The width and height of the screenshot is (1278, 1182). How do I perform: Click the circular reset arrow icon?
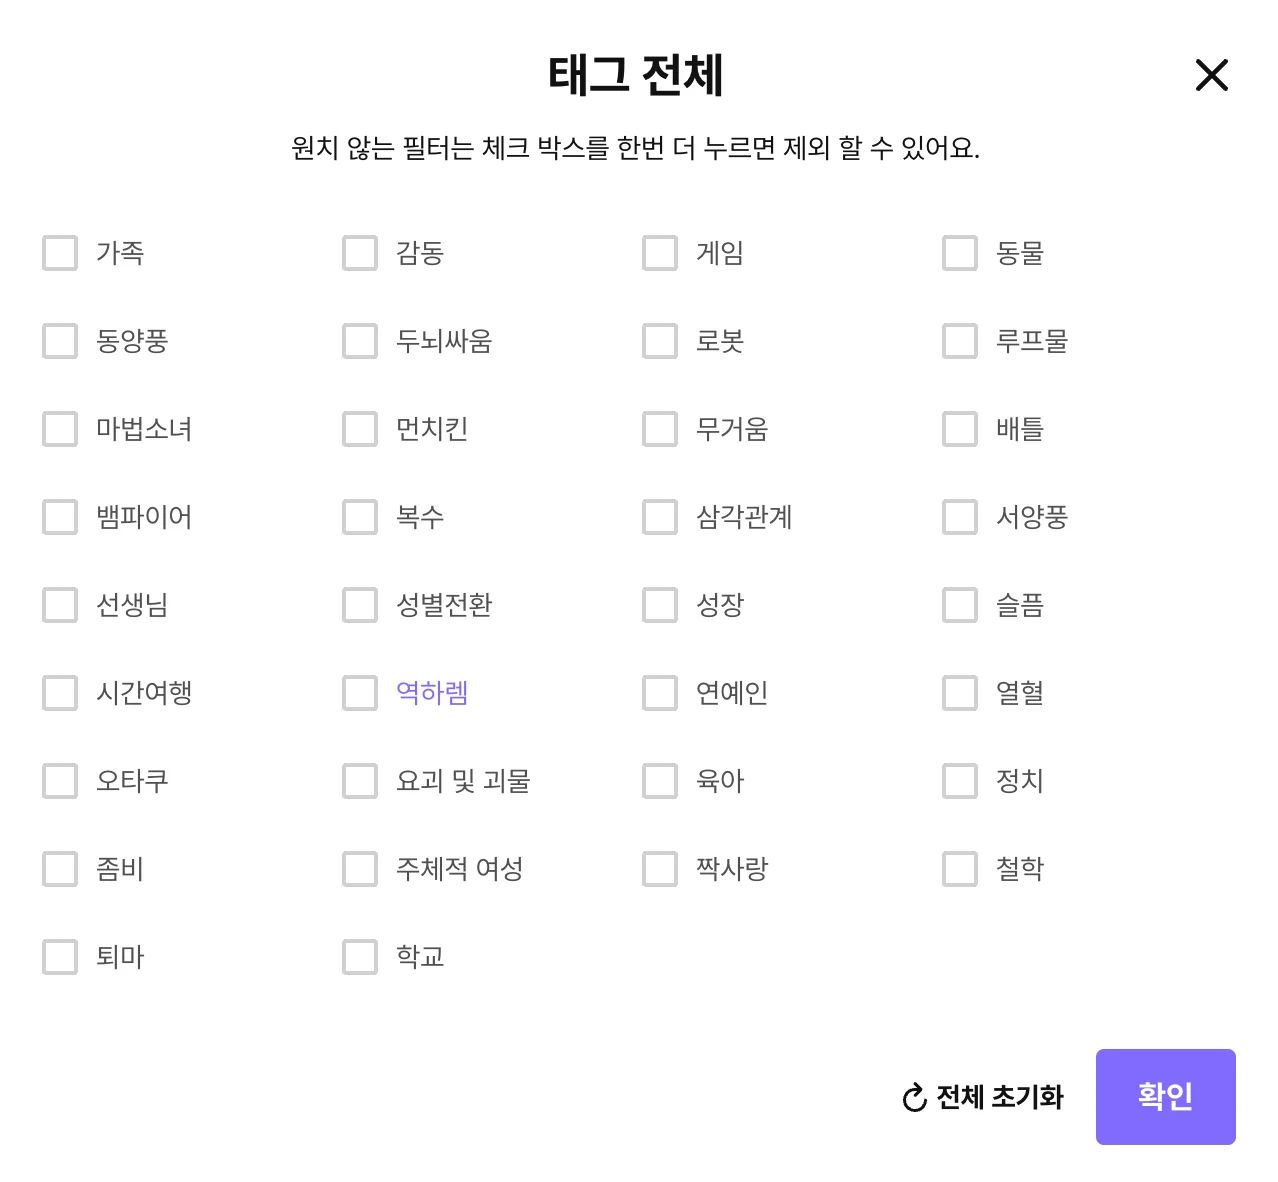click(911, 1097)
